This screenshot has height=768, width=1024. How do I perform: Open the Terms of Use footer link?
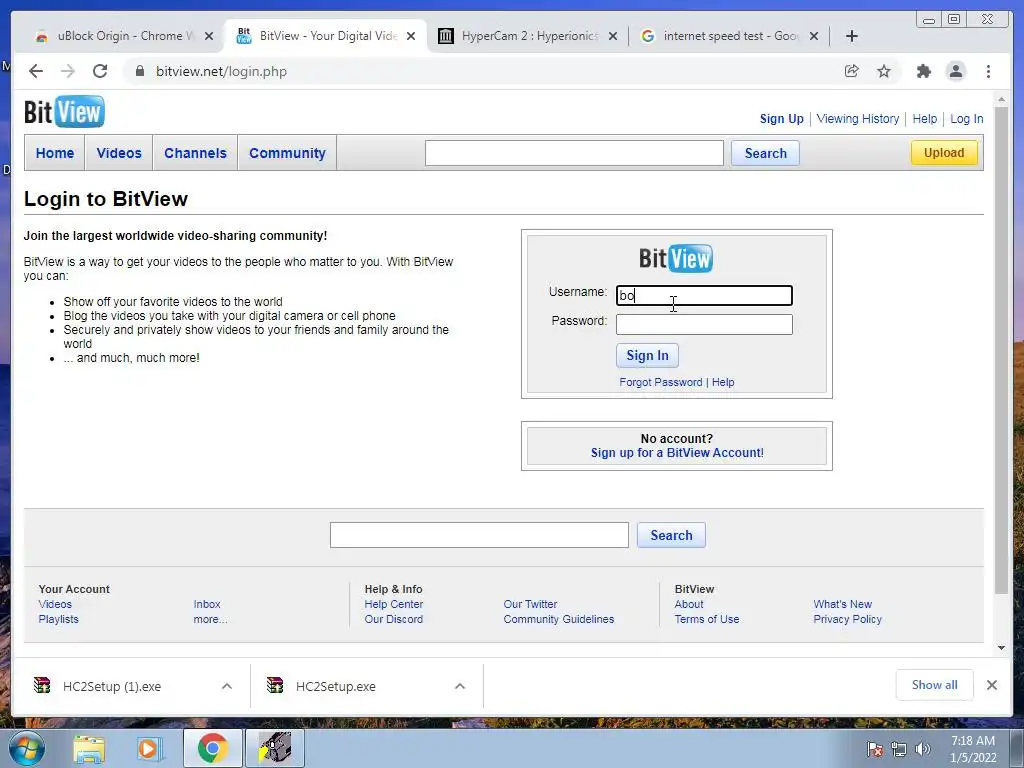[x=707, y=619]
